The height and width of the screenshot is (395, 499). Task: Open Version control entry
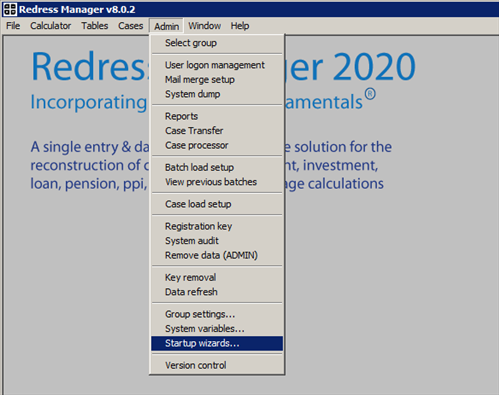tap(217, 365)
